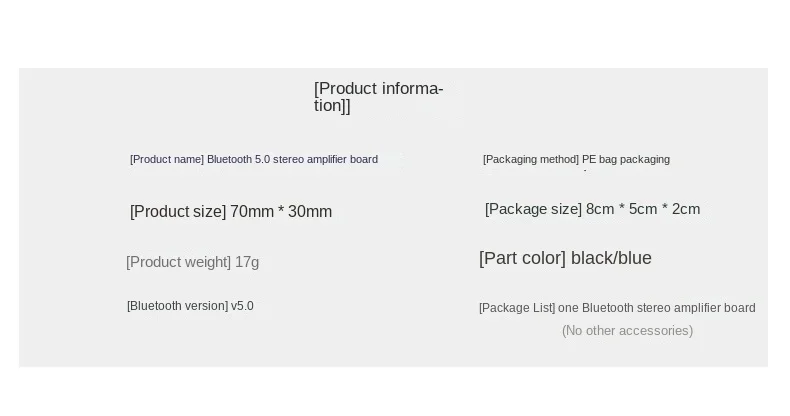Click the heading's wrapped 'tion]]' line
Image resolution: width=790 pixels, height=416 pixels.
[x=332, y=106]
